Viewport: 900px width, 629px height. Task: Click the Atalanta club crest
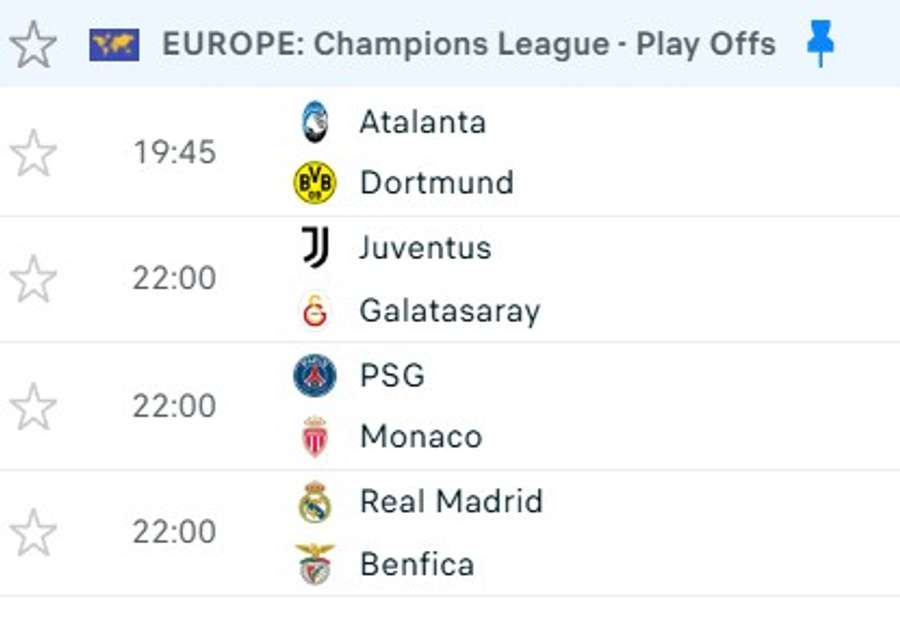point(315,122)
